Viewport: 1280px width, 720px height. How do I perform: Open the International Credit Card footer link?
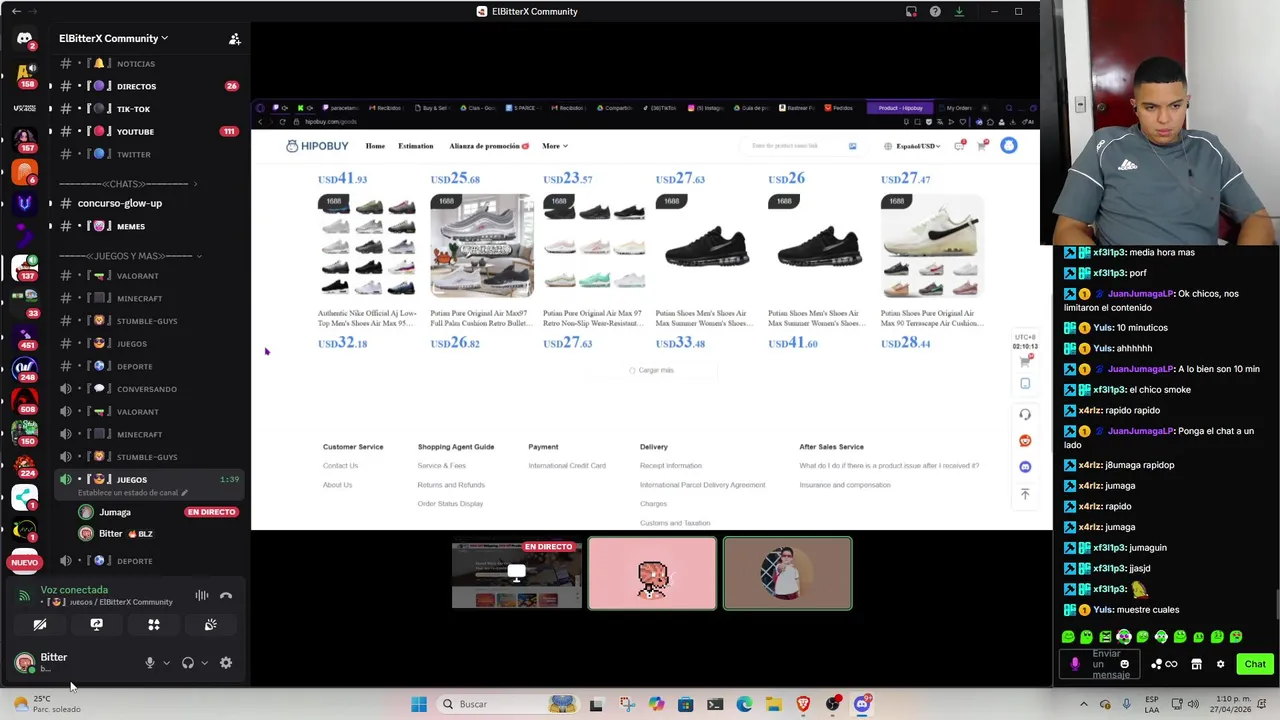coord(567,466)
